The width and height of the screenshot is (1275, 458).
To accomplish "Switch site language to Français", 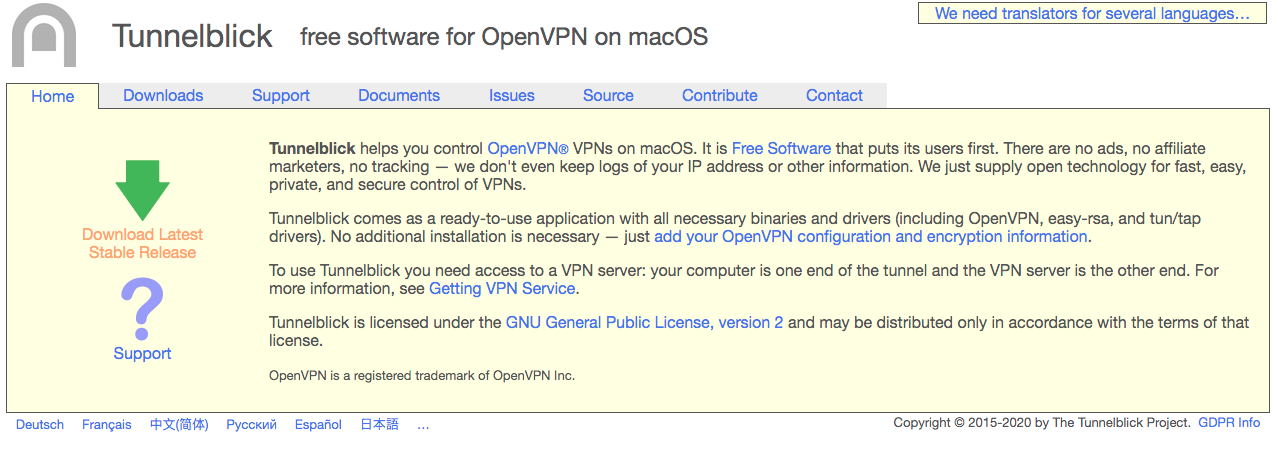I will (x=106, y=425).
